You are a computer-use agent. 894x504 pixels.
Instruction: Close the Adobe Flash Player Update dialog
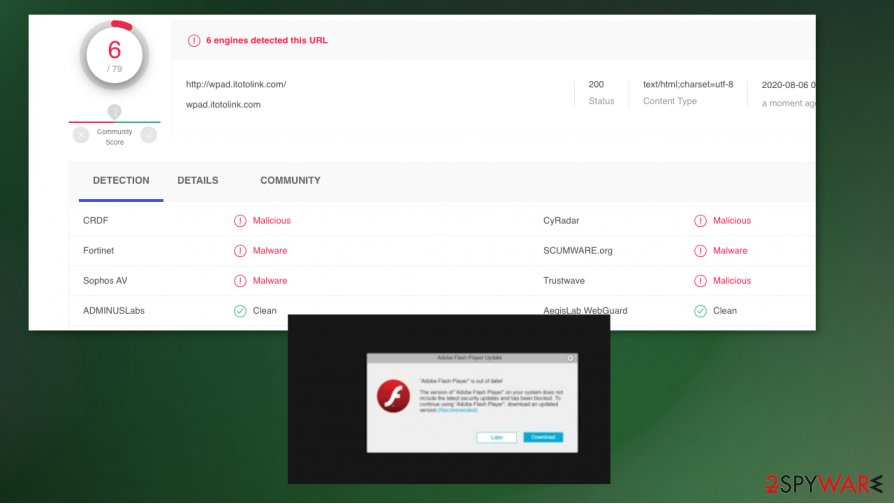(x=570, y=358)
